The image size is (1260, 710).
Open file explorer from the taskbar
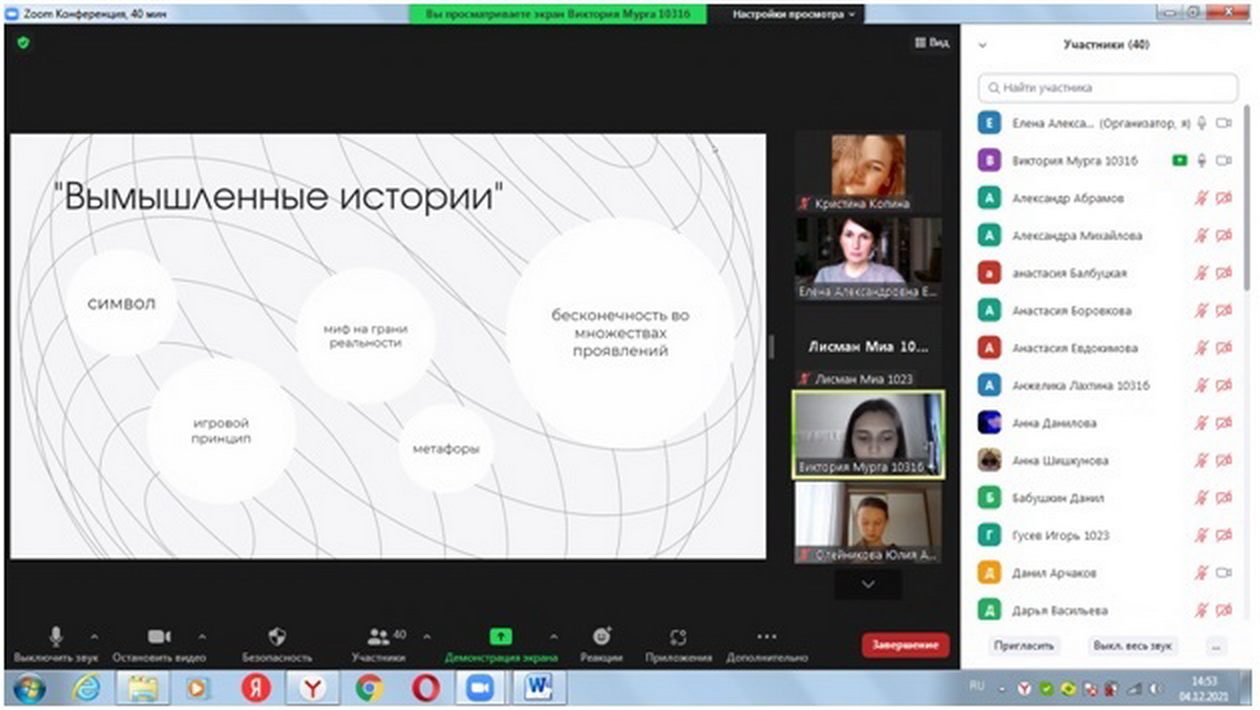pos(144,688)
